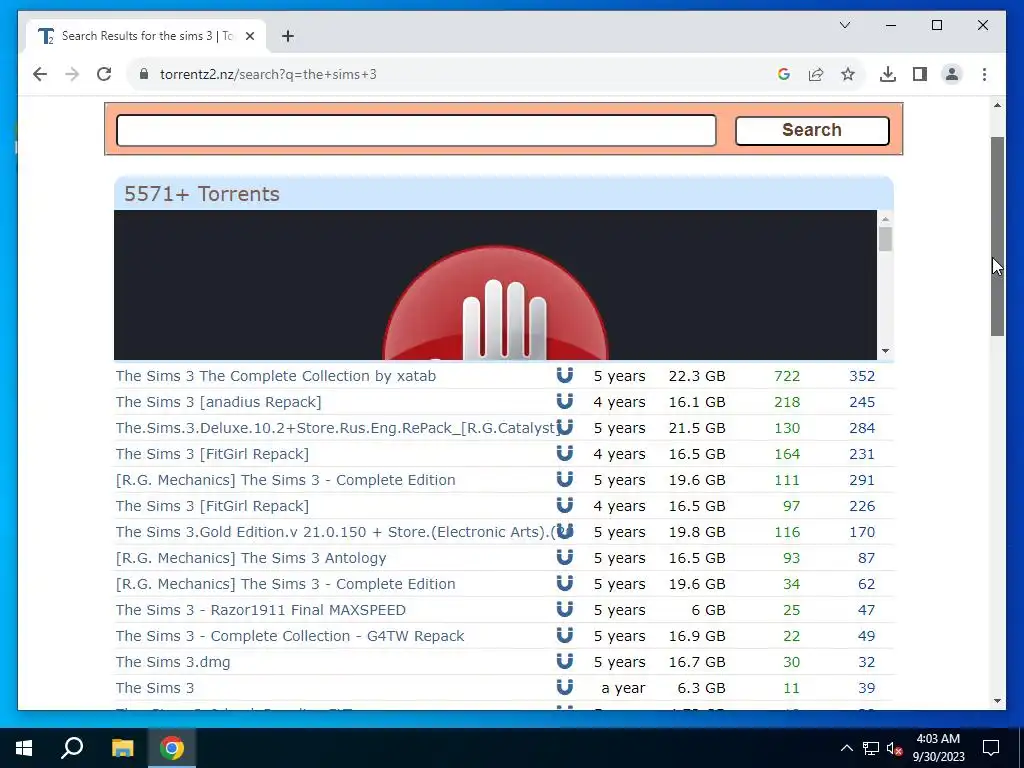The width and height of the screenshot is (1024, 768).
Task: Click magnet icon for Sims 3 Antology
Action: click(565, 557)
